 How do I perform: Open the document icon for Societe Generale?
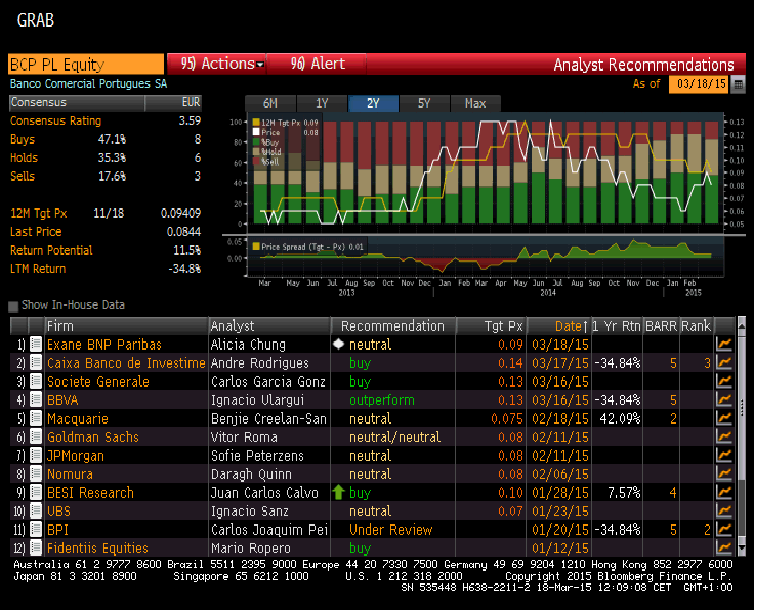(36, 381)
